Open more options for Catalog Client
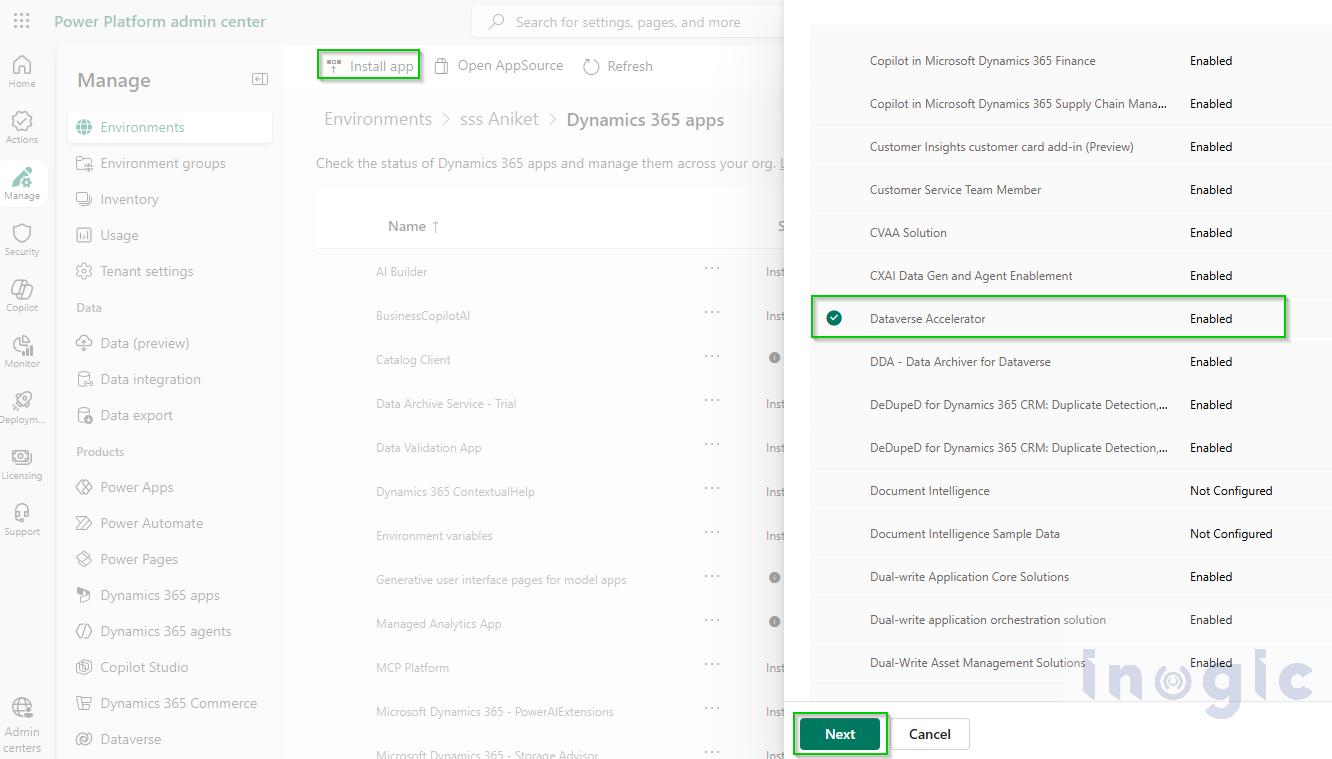This screenshot has width=1332, height=759. (x=712, y=357)
